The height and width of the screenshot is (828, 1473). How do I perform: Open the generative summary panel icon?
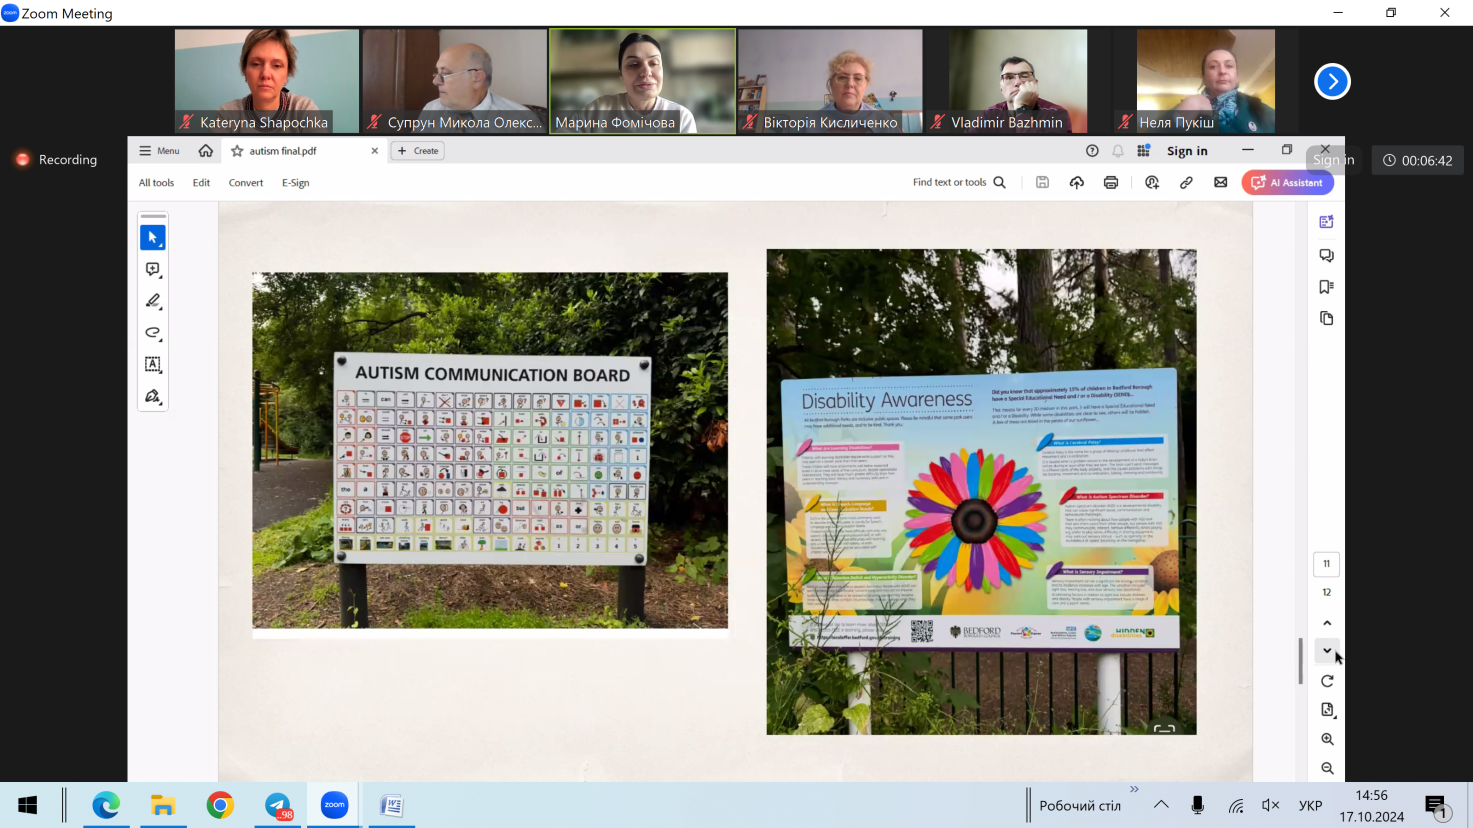[x=1327, y=222]
